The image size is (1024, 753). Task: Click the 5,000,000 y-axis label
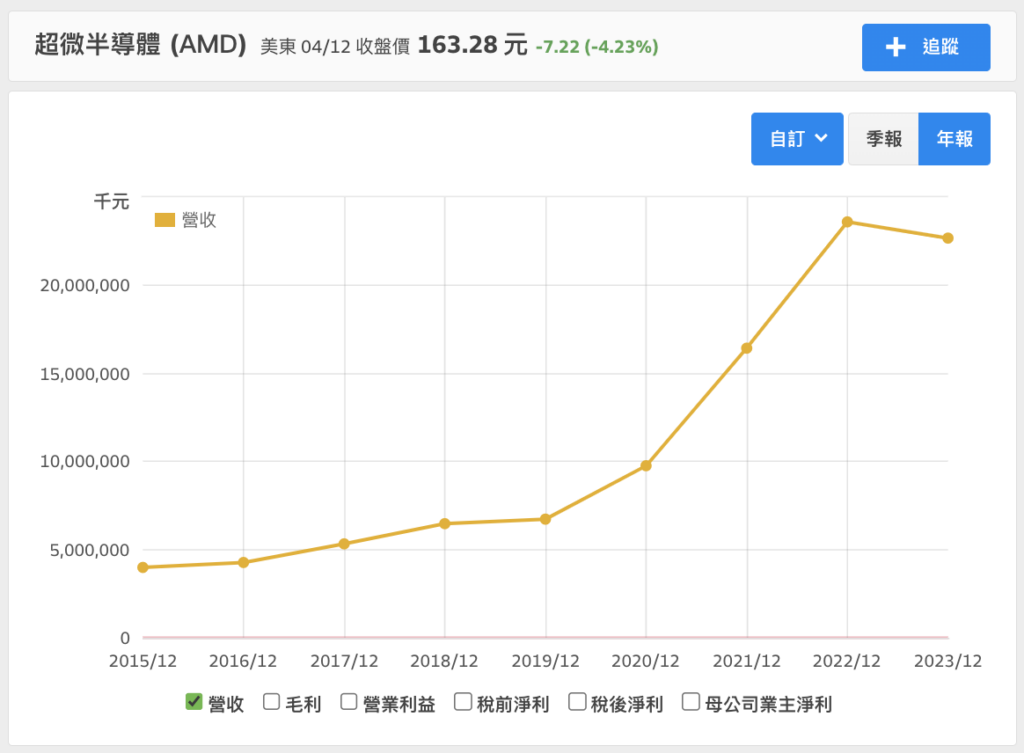coord(89,551)
